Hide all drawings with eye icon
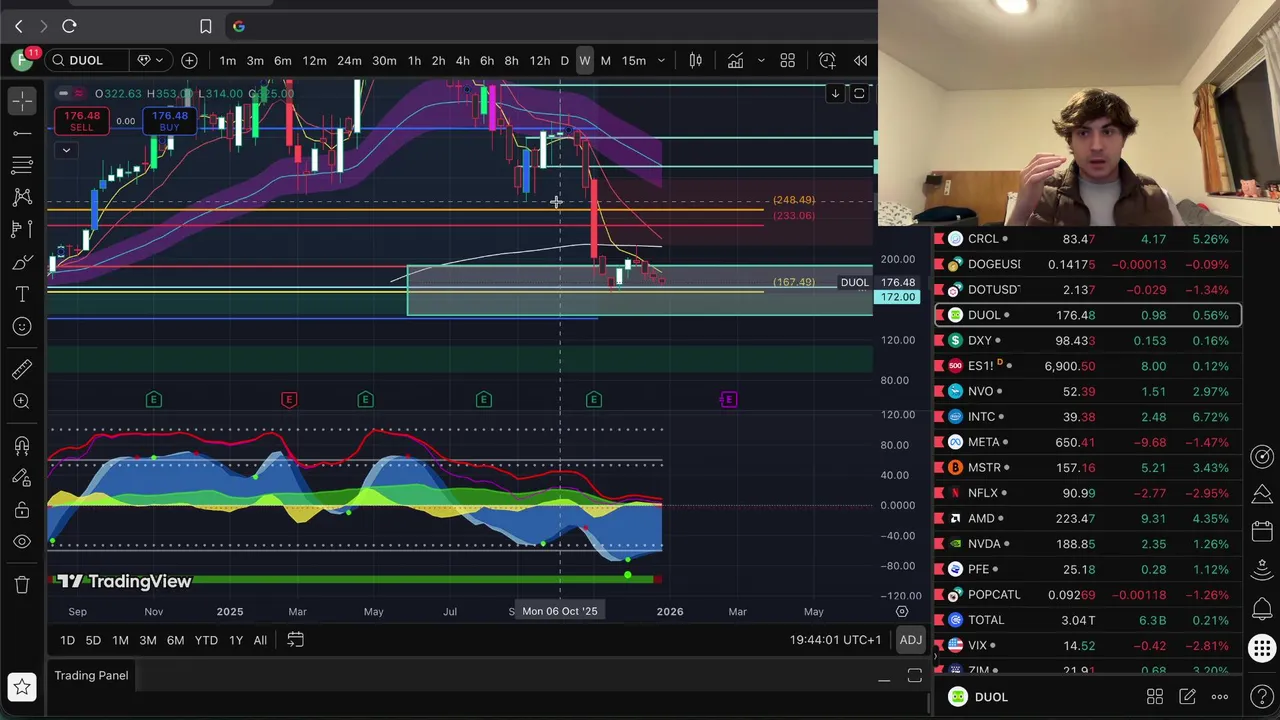 22,542
